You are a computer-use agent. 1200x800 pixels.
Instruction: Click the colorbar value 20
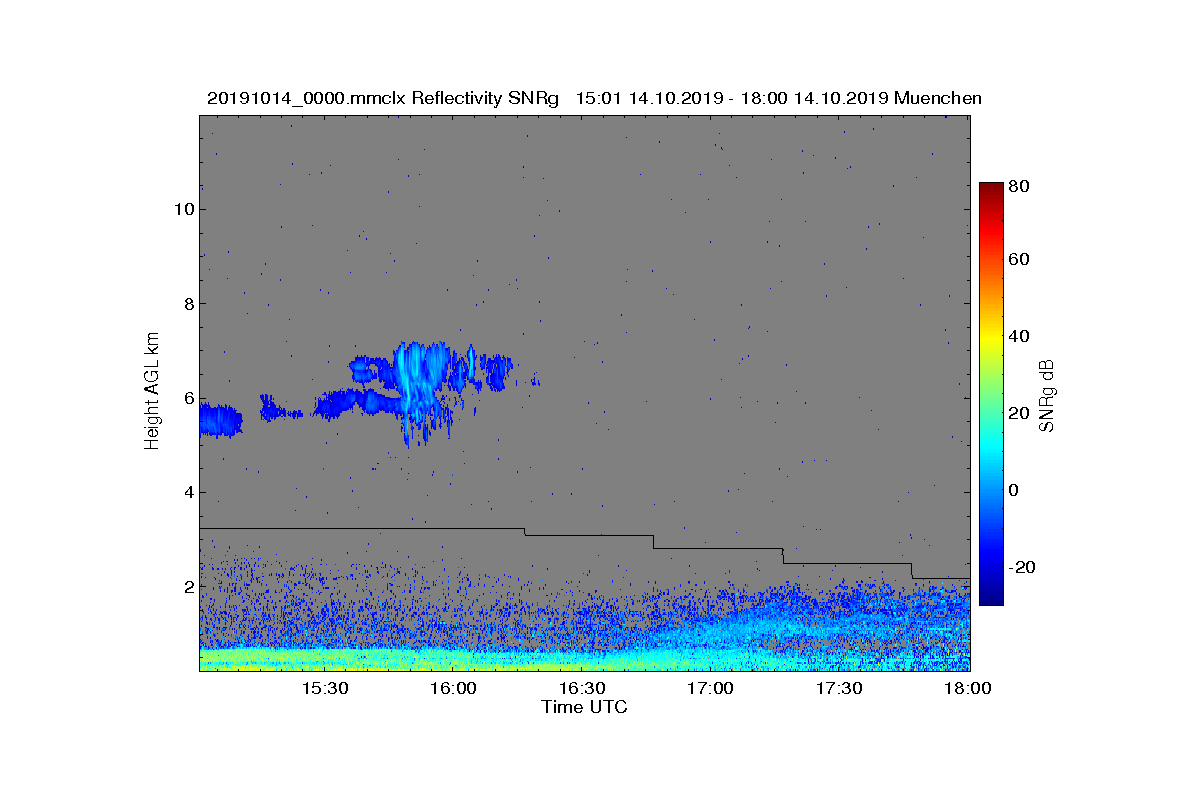1020,413
